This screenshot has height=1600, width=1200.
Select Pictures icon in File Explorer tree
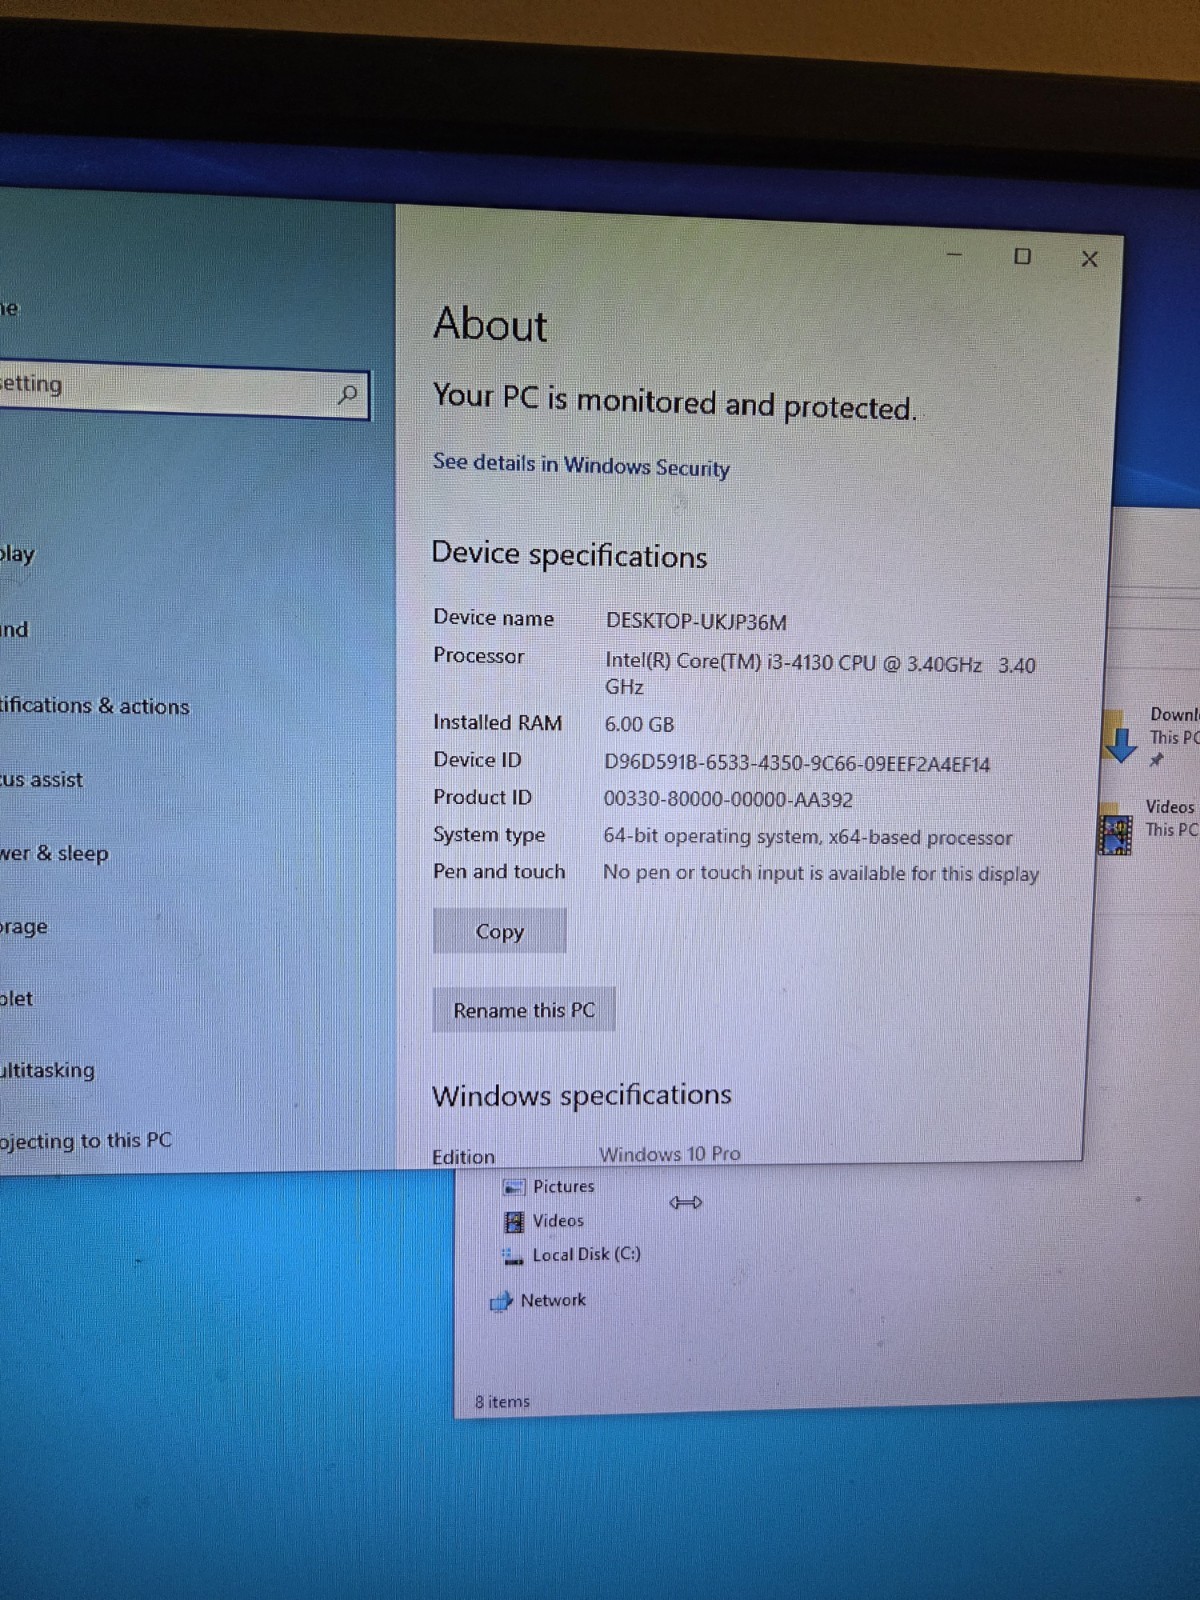[x=514, y=1187]
